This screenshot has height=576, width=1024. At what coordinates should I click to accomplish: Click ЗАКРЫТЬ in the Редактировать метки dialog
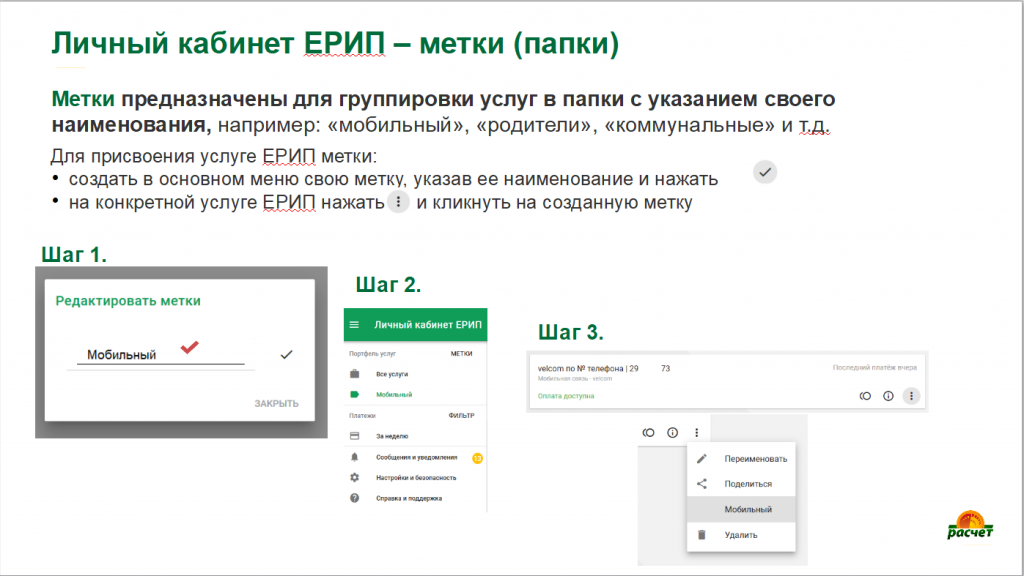(276, 404)
